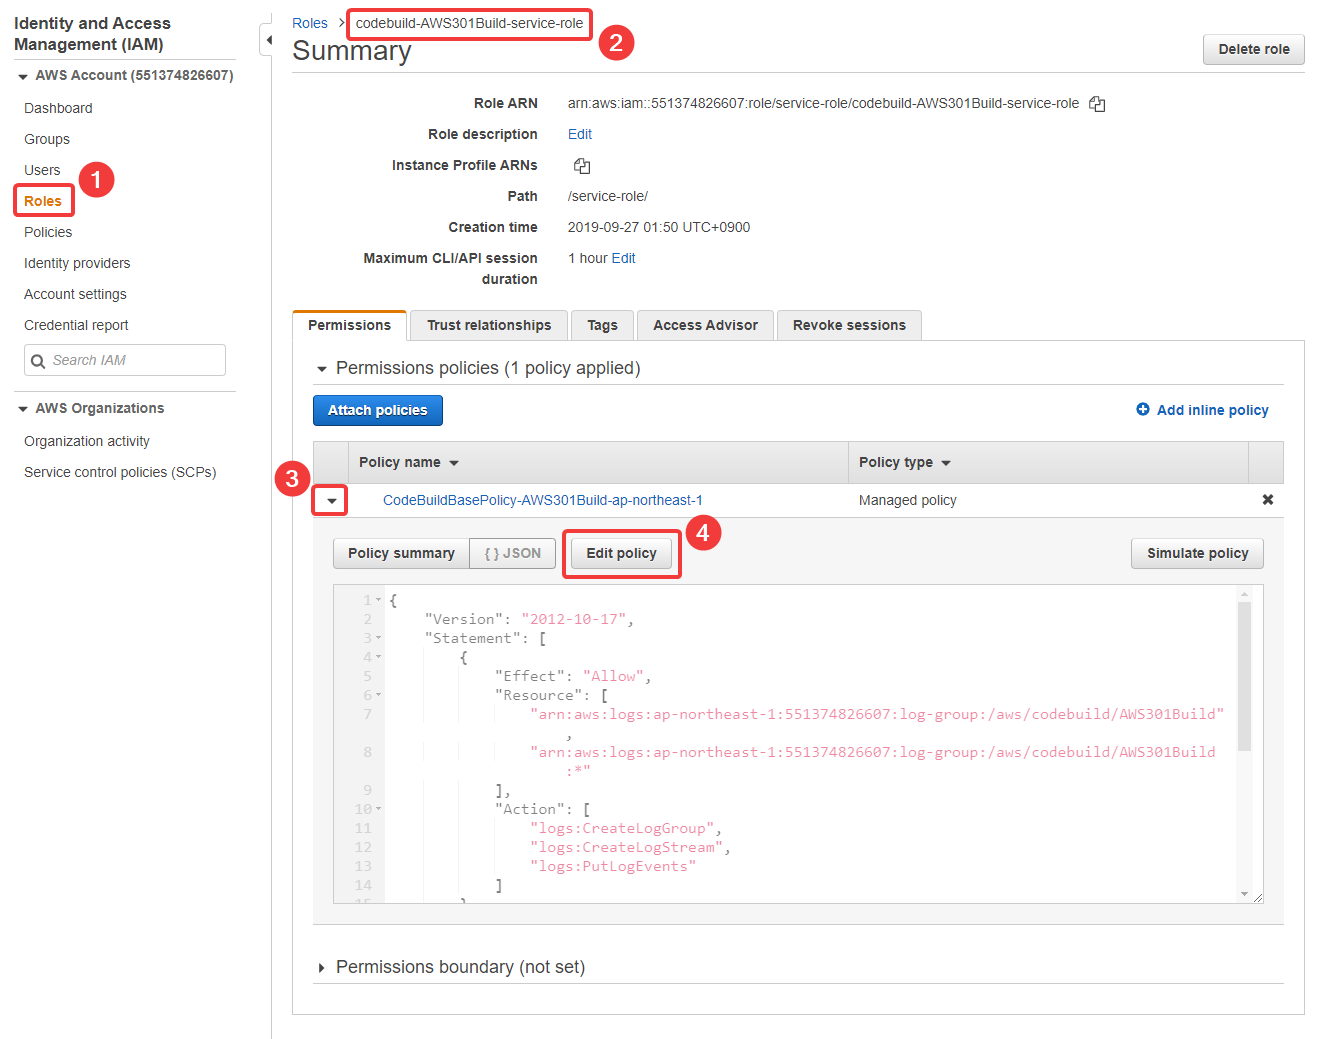Open Dashboard in IAM sidebar
This screenshot has height=1039, width=1322.
point(58,108)
